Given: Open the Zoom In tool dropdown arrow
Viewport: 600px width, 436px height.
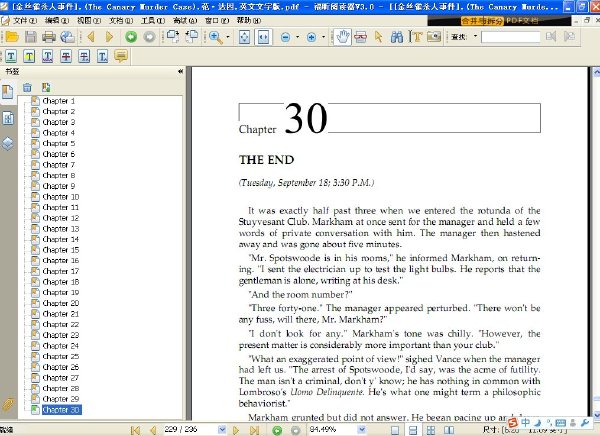Looking at the screenshot, I should (x=228, y=37).
